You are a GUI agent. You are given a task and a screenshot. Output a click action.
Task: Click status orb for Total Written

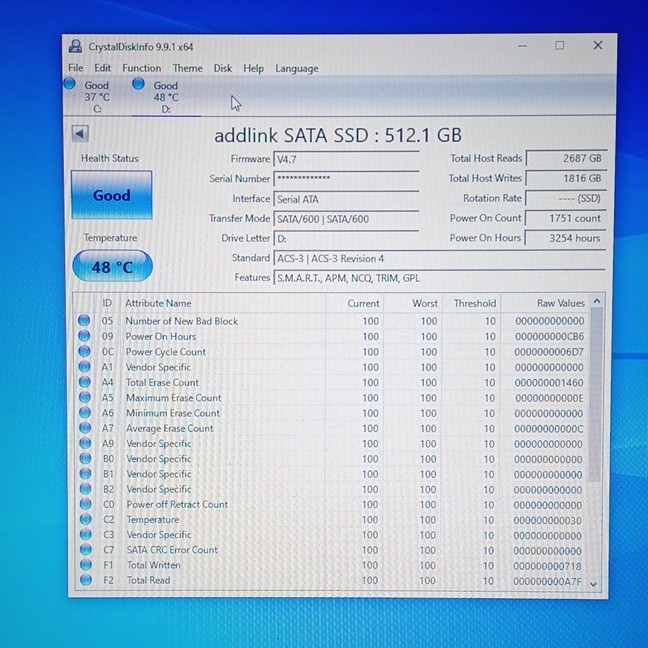[86, 565]
